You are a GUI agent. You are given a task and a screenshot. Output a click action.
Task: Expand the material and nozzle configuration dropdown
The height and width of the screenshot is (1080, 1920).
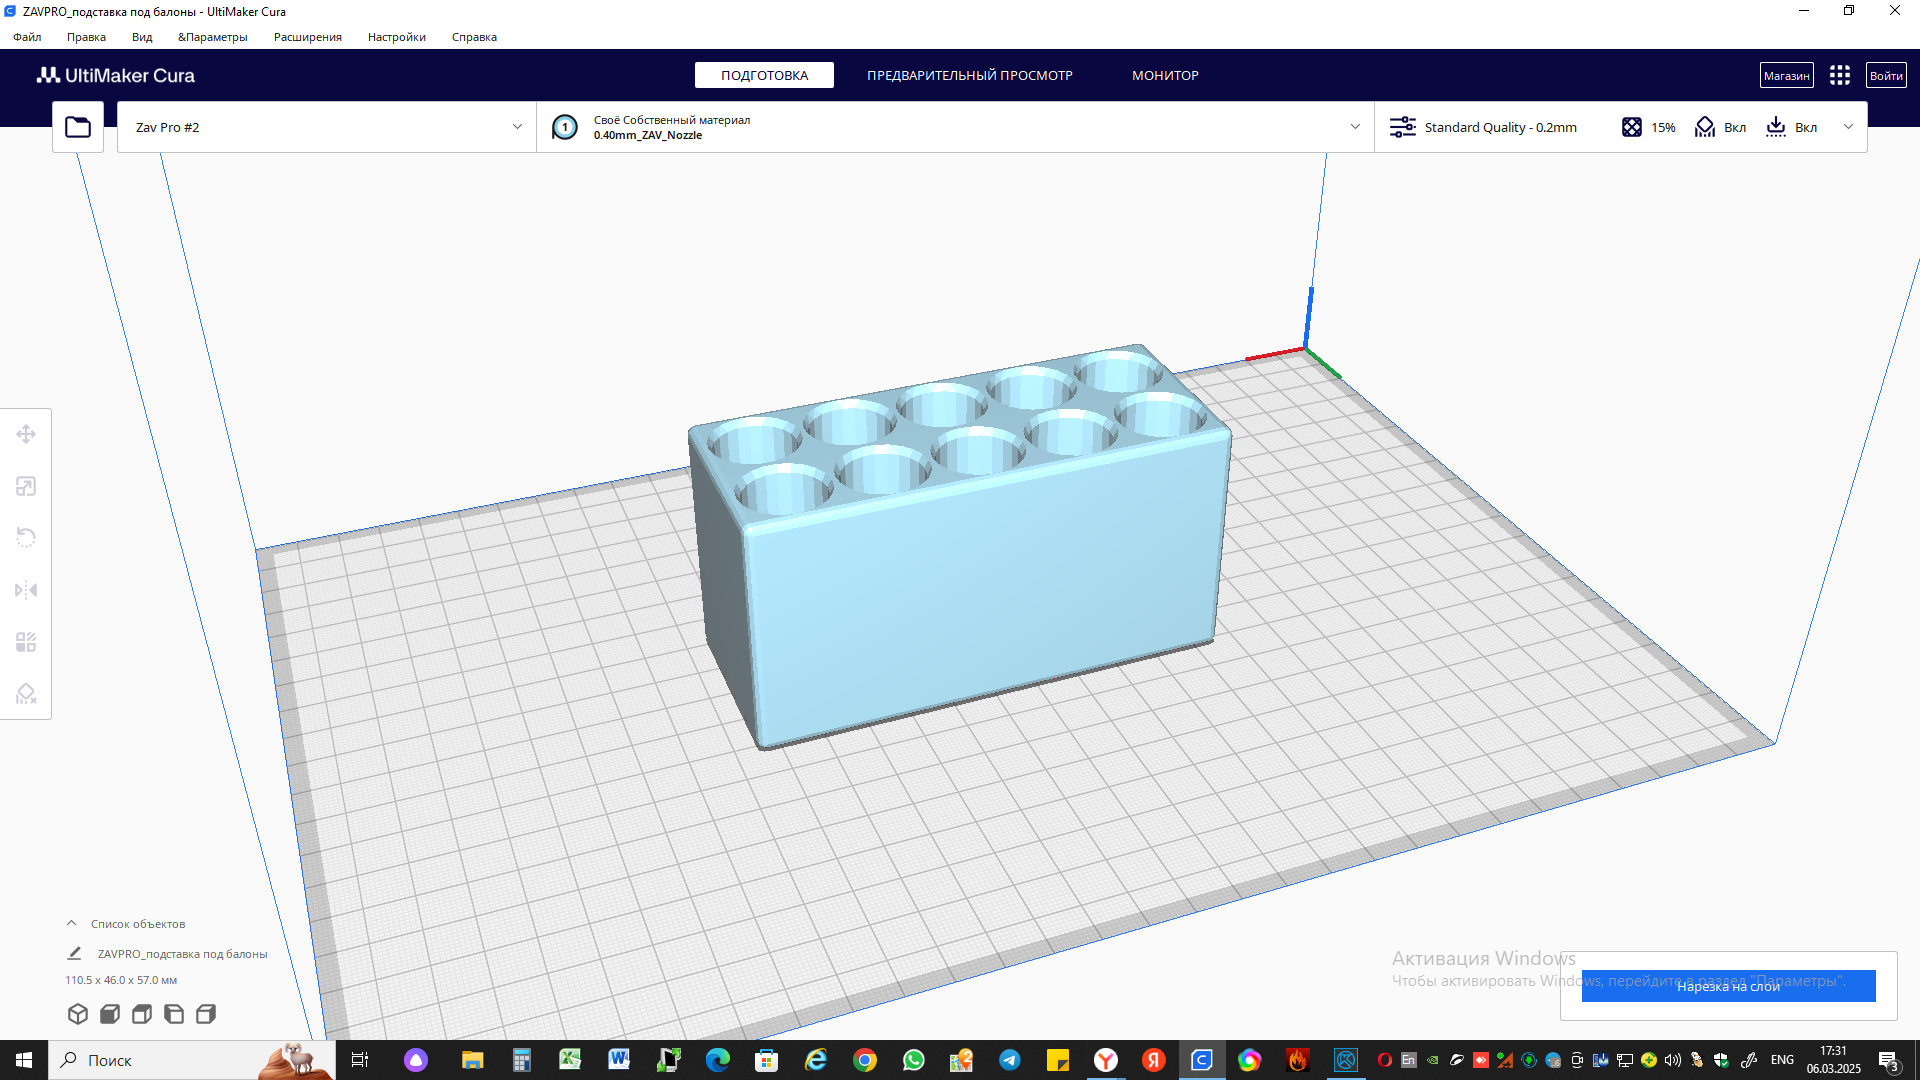[1355, 127]
